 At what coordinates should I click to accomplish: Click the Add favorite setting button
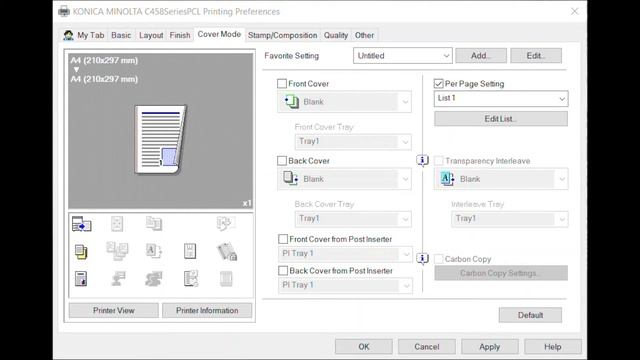[481, 56]
